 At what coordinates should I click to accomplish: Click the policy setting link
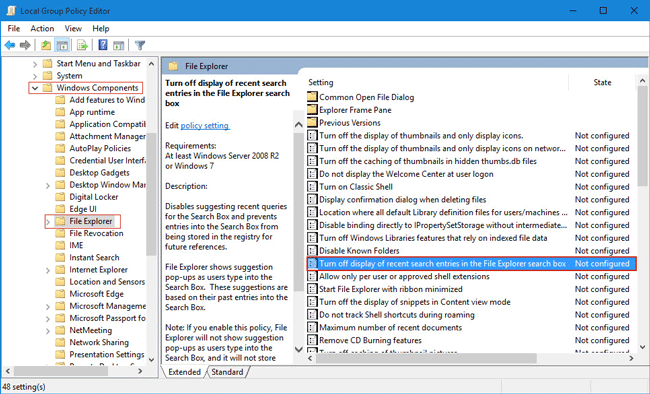pyautogui.click(x=205, y=125)
